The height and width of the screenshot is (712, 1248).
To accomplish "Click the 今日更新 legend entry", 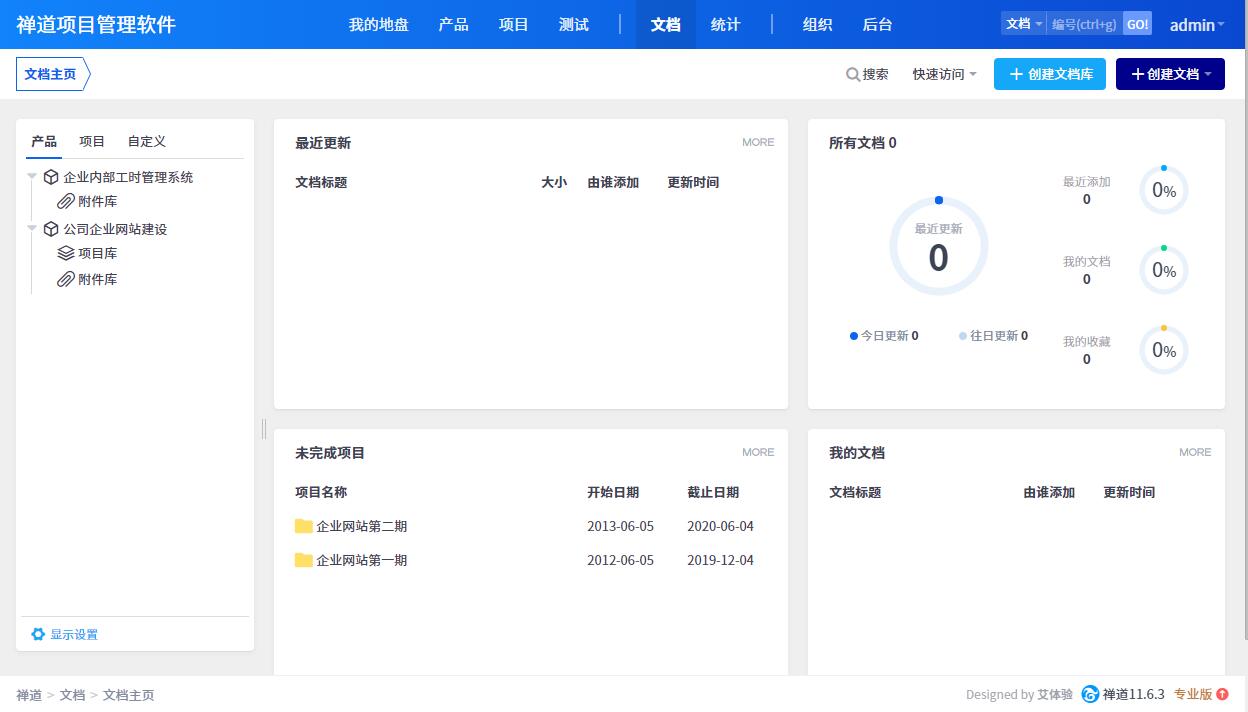I will pos(884,336).
